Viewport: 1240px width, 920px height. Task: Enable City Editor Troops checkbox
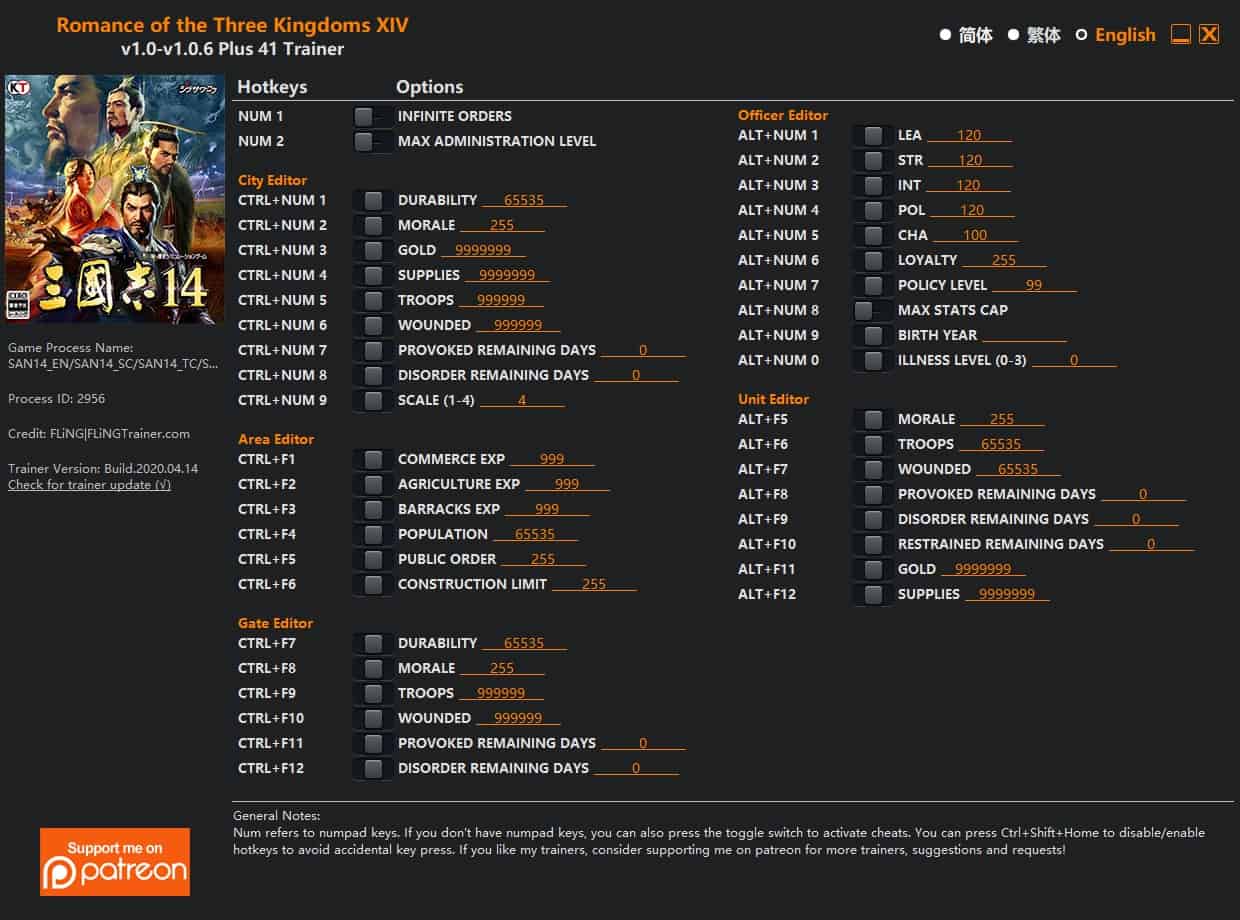tap(373, 300)
